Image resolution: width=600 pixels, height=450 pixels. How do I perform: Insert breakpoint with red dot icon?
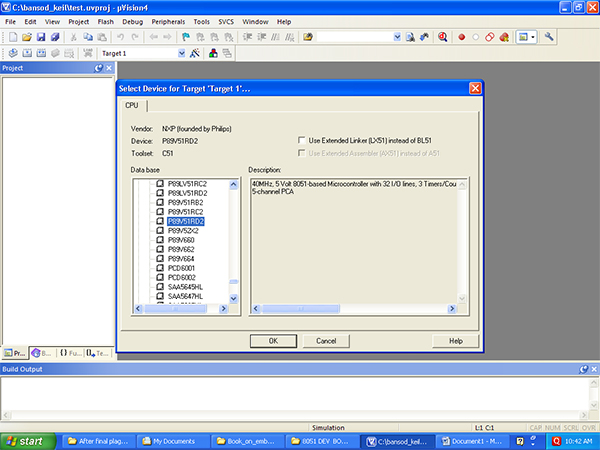click(x=461, y=37)
